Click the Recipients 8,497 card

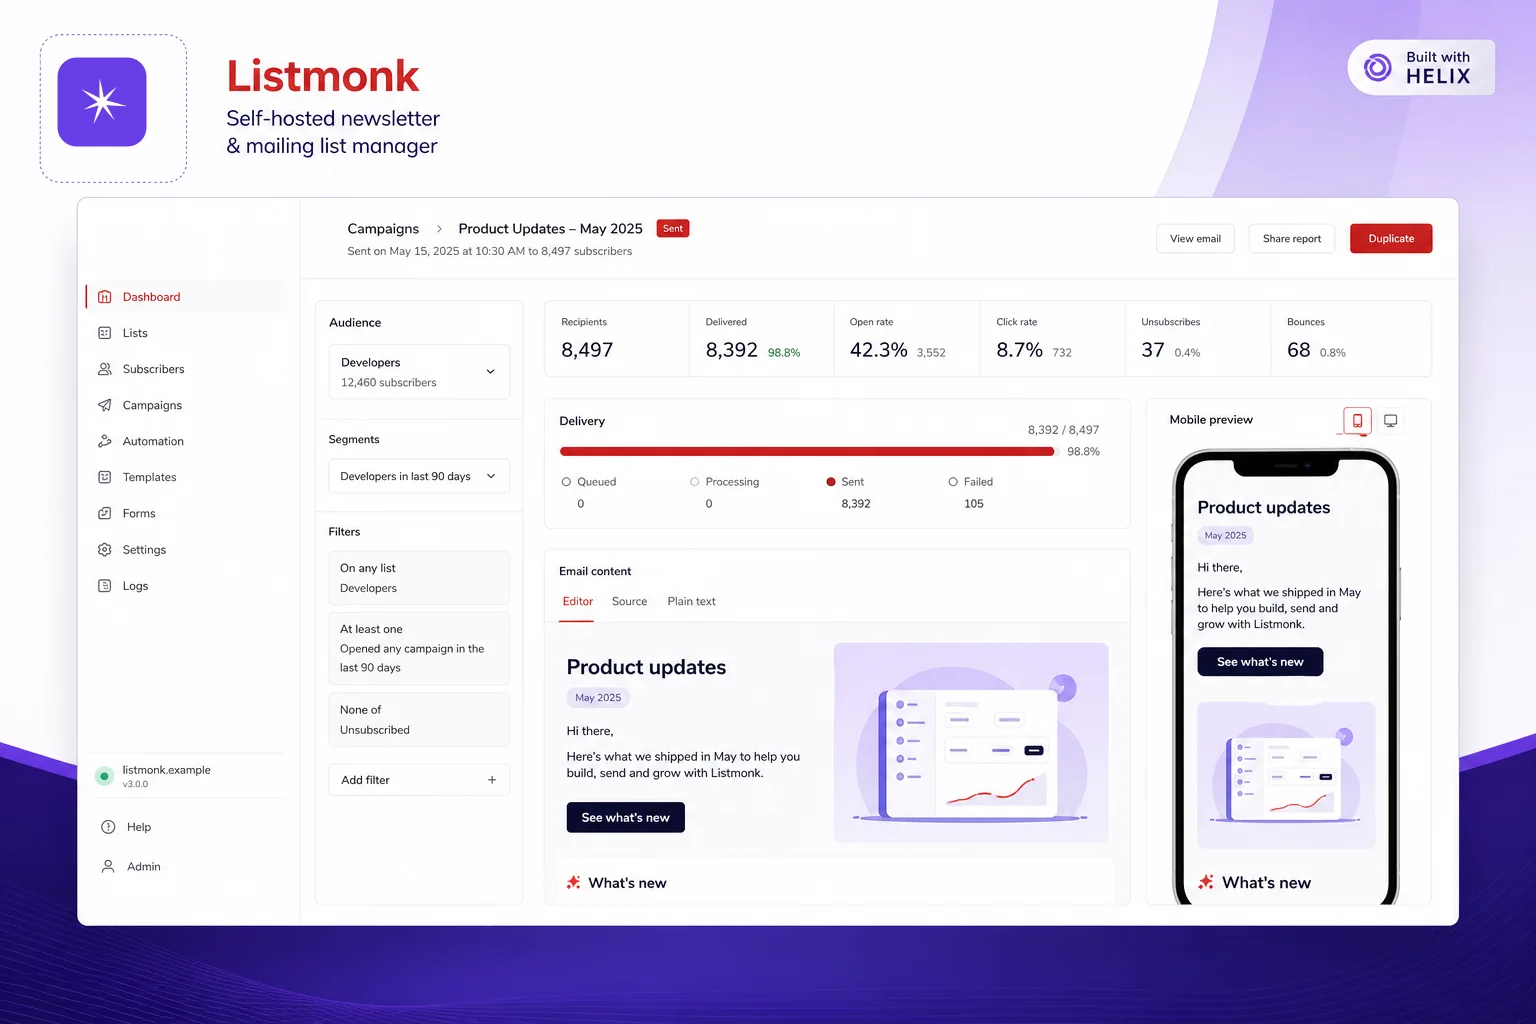(616, 339)
